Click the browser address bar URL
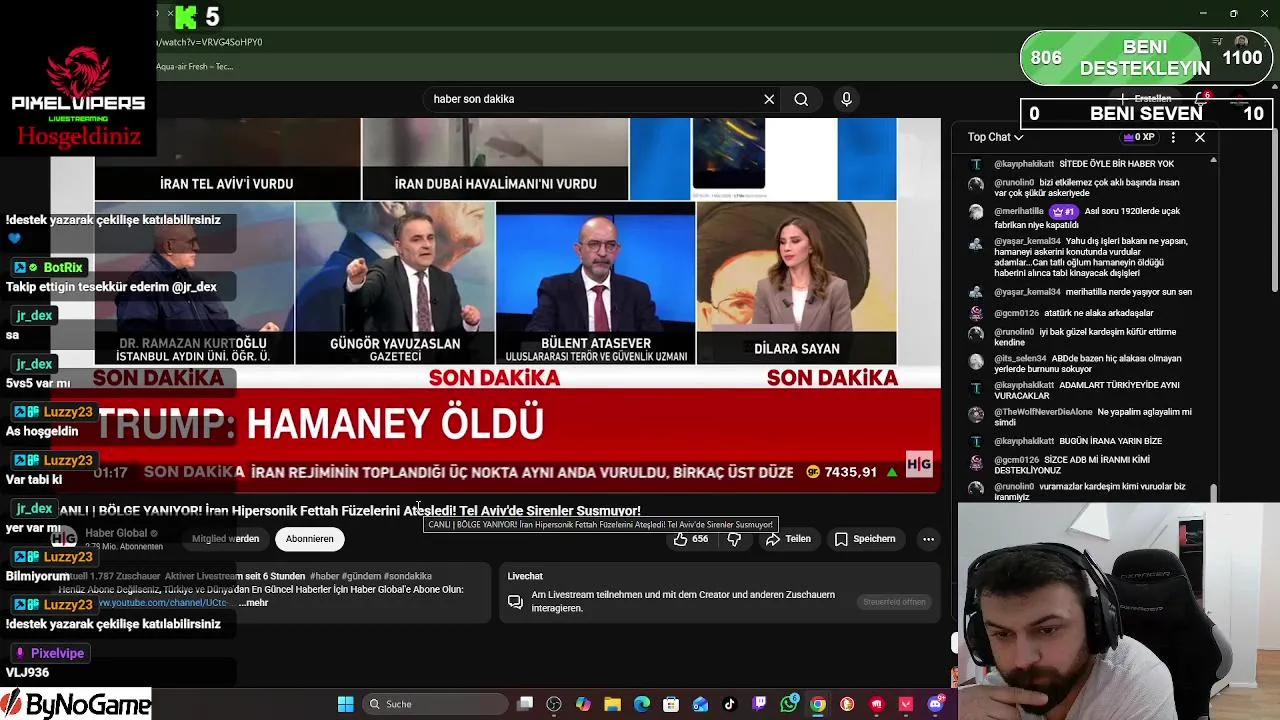 tap(209, 42)
